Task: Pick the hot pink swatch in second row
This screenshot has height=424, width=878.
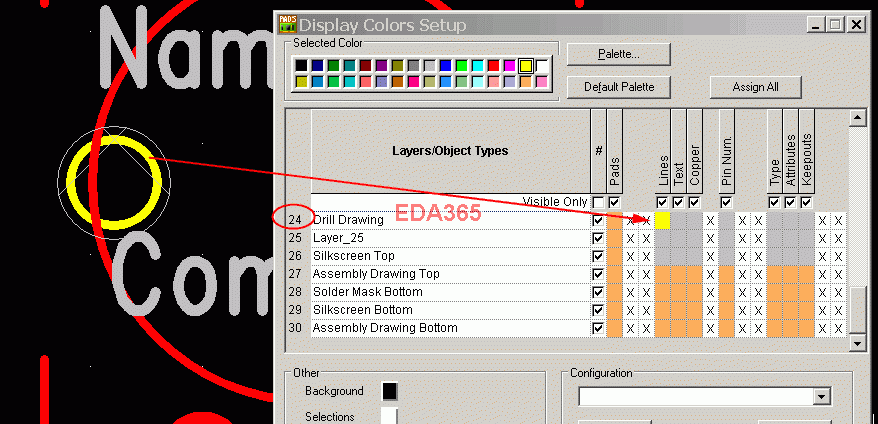Action: pos(414,82)
